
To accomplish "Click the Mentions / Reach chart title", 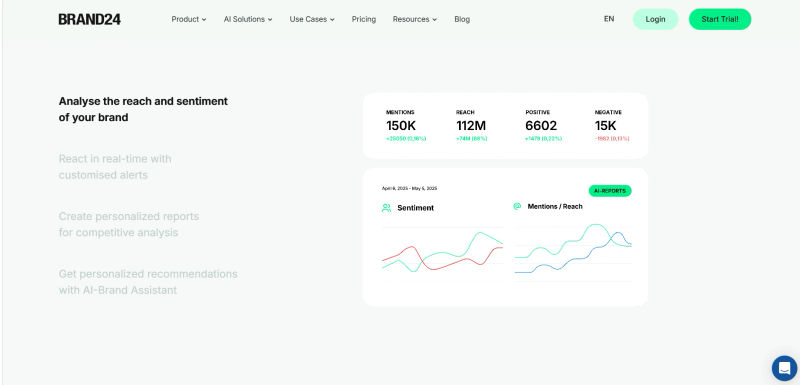I will (x=555, y=207).
